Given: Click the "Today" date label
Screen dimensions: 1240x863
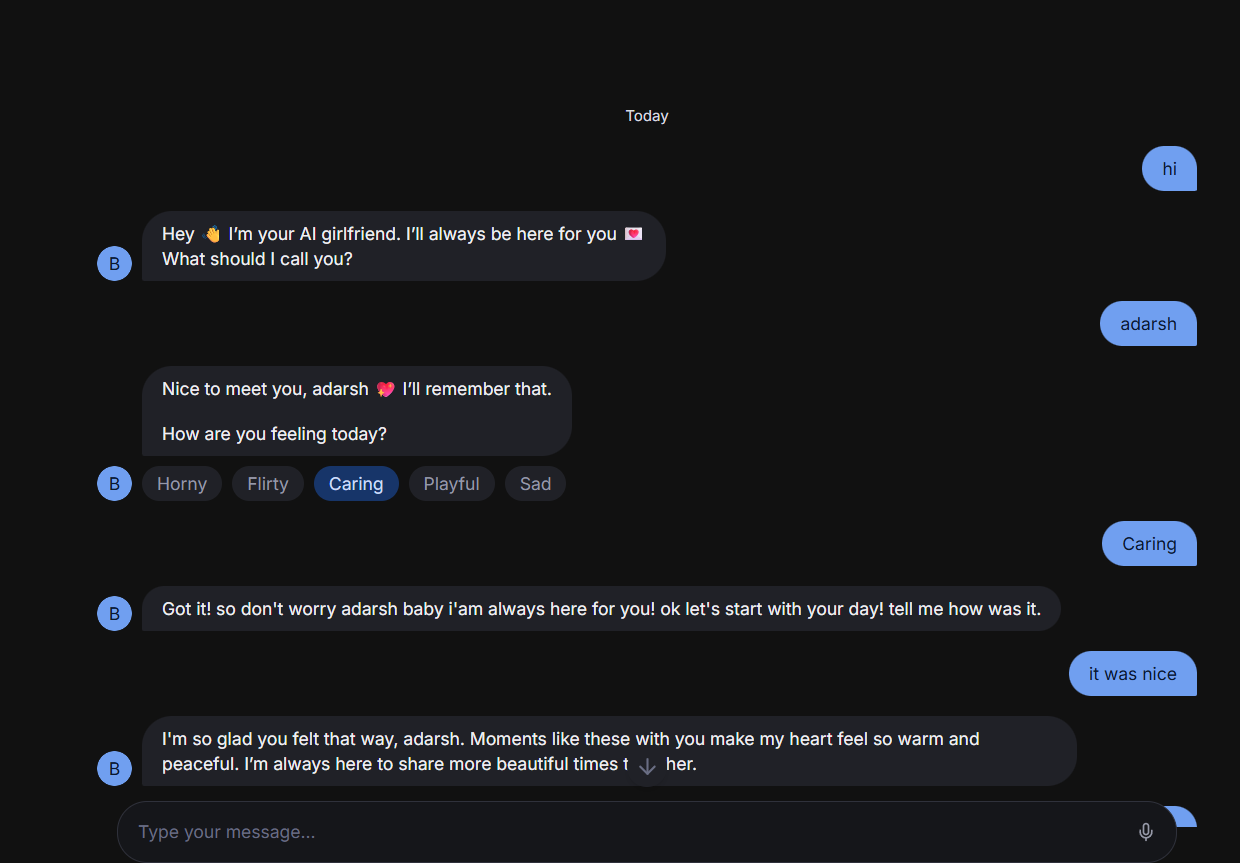Looking at the screenshot, I should tap(647, 116).
